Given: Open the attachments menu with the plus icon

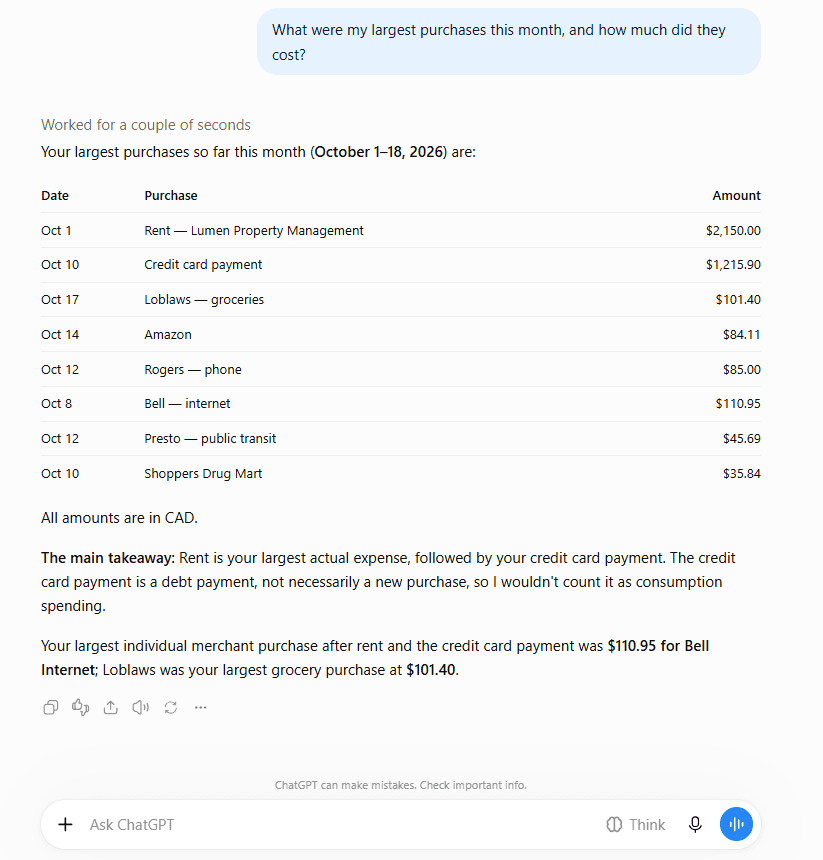Looking at the screenshot, I should pyautogui.click(x=65, y=824).
